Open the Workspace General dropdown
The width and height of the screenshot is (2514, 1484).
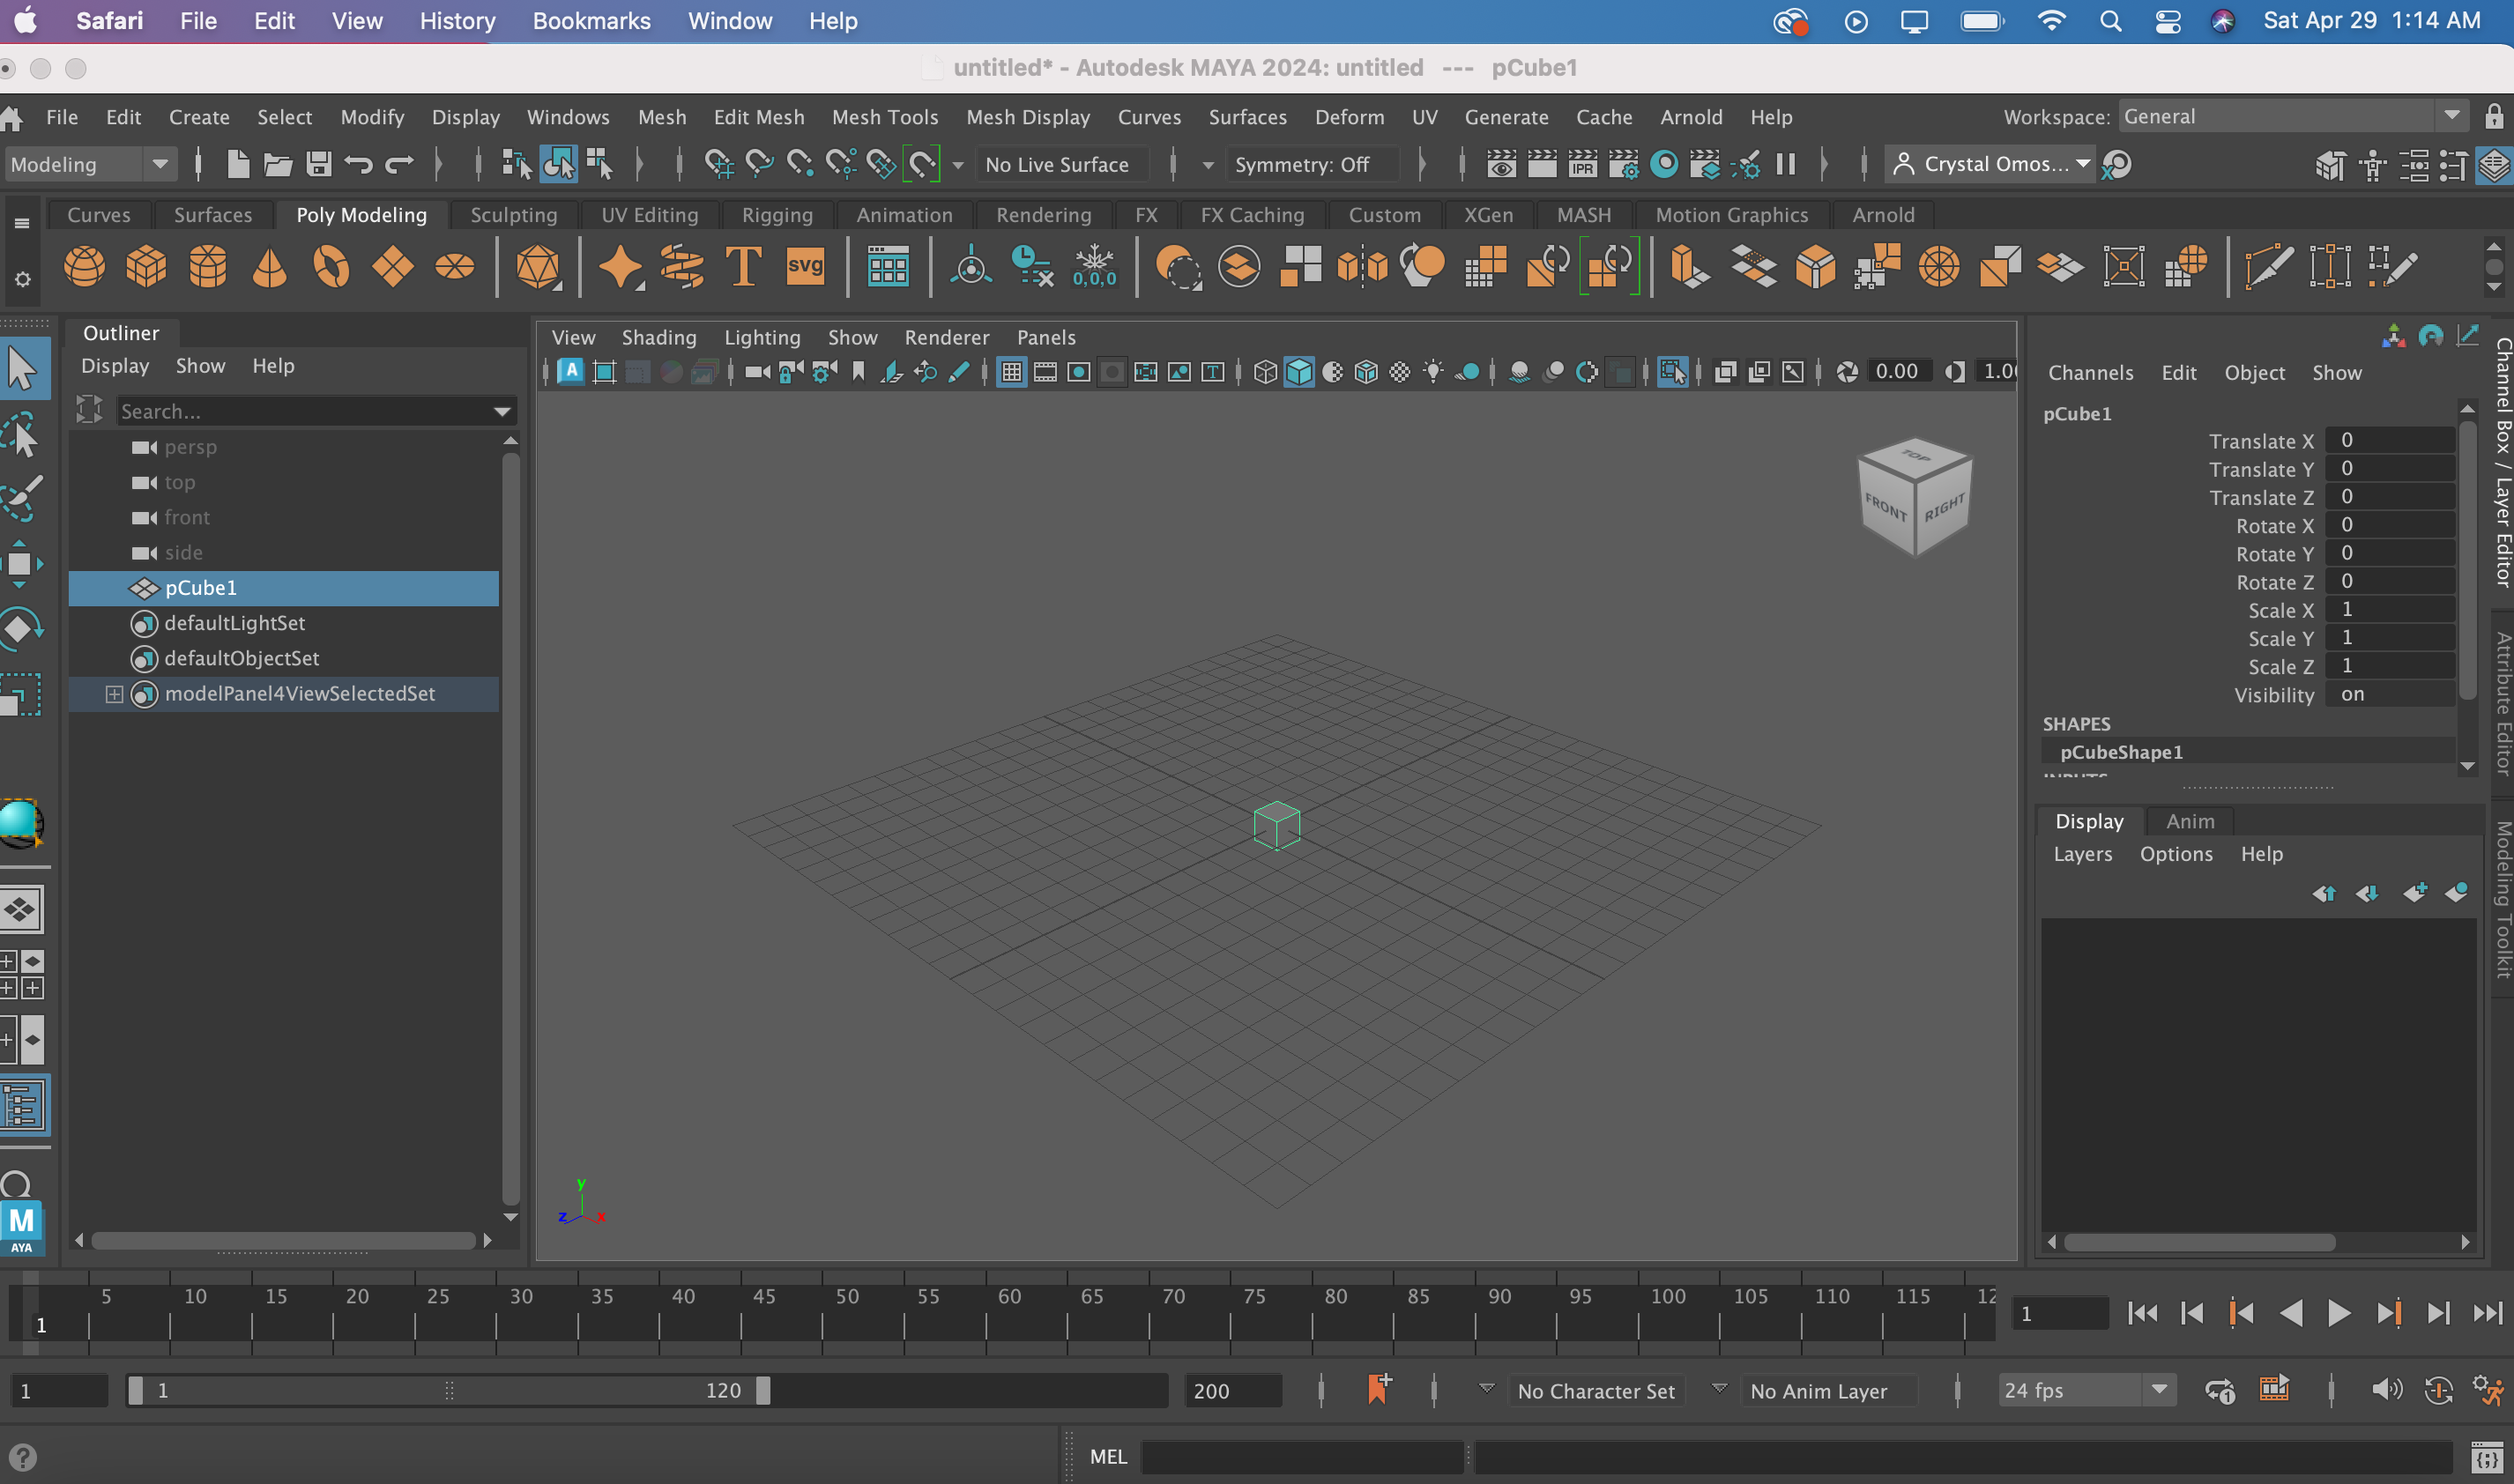2293,116
